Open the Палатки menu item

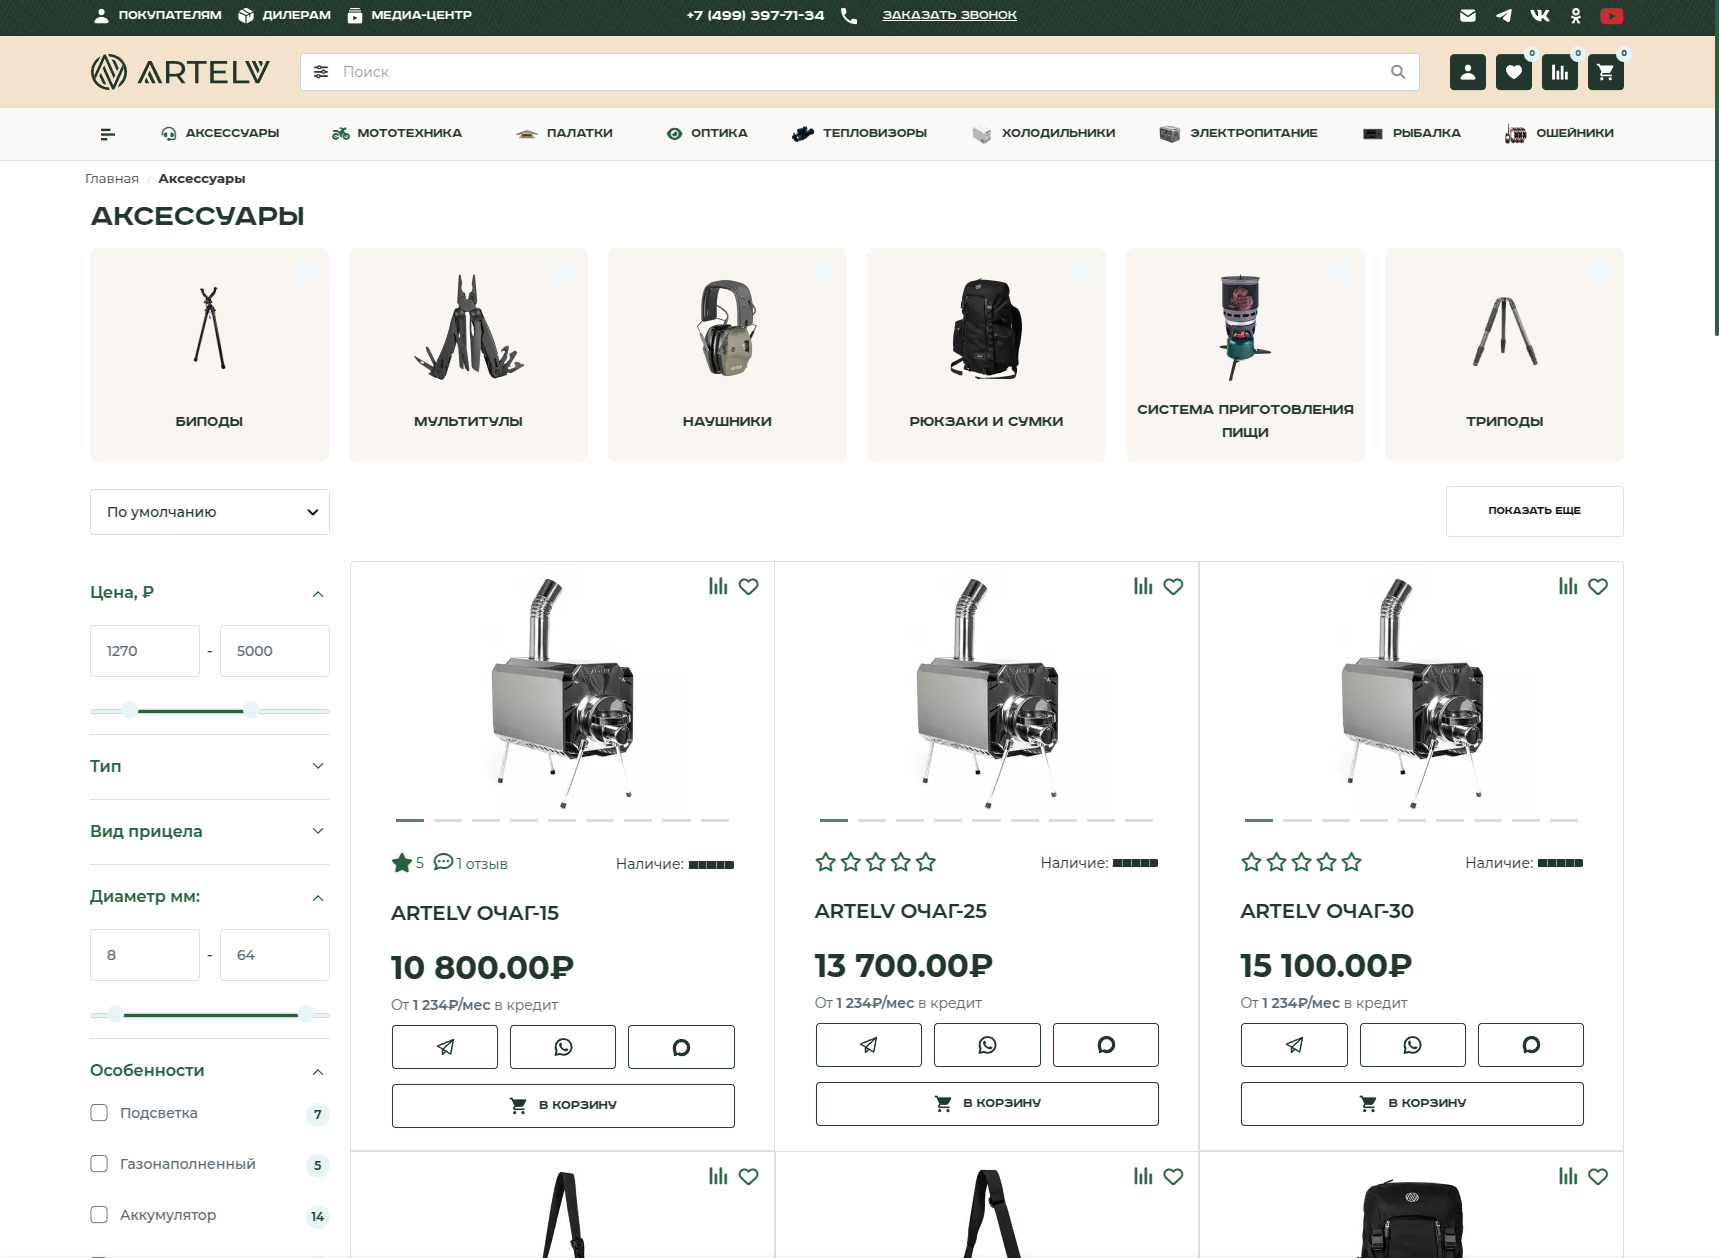pyautogui.click(x=564, y=133)
